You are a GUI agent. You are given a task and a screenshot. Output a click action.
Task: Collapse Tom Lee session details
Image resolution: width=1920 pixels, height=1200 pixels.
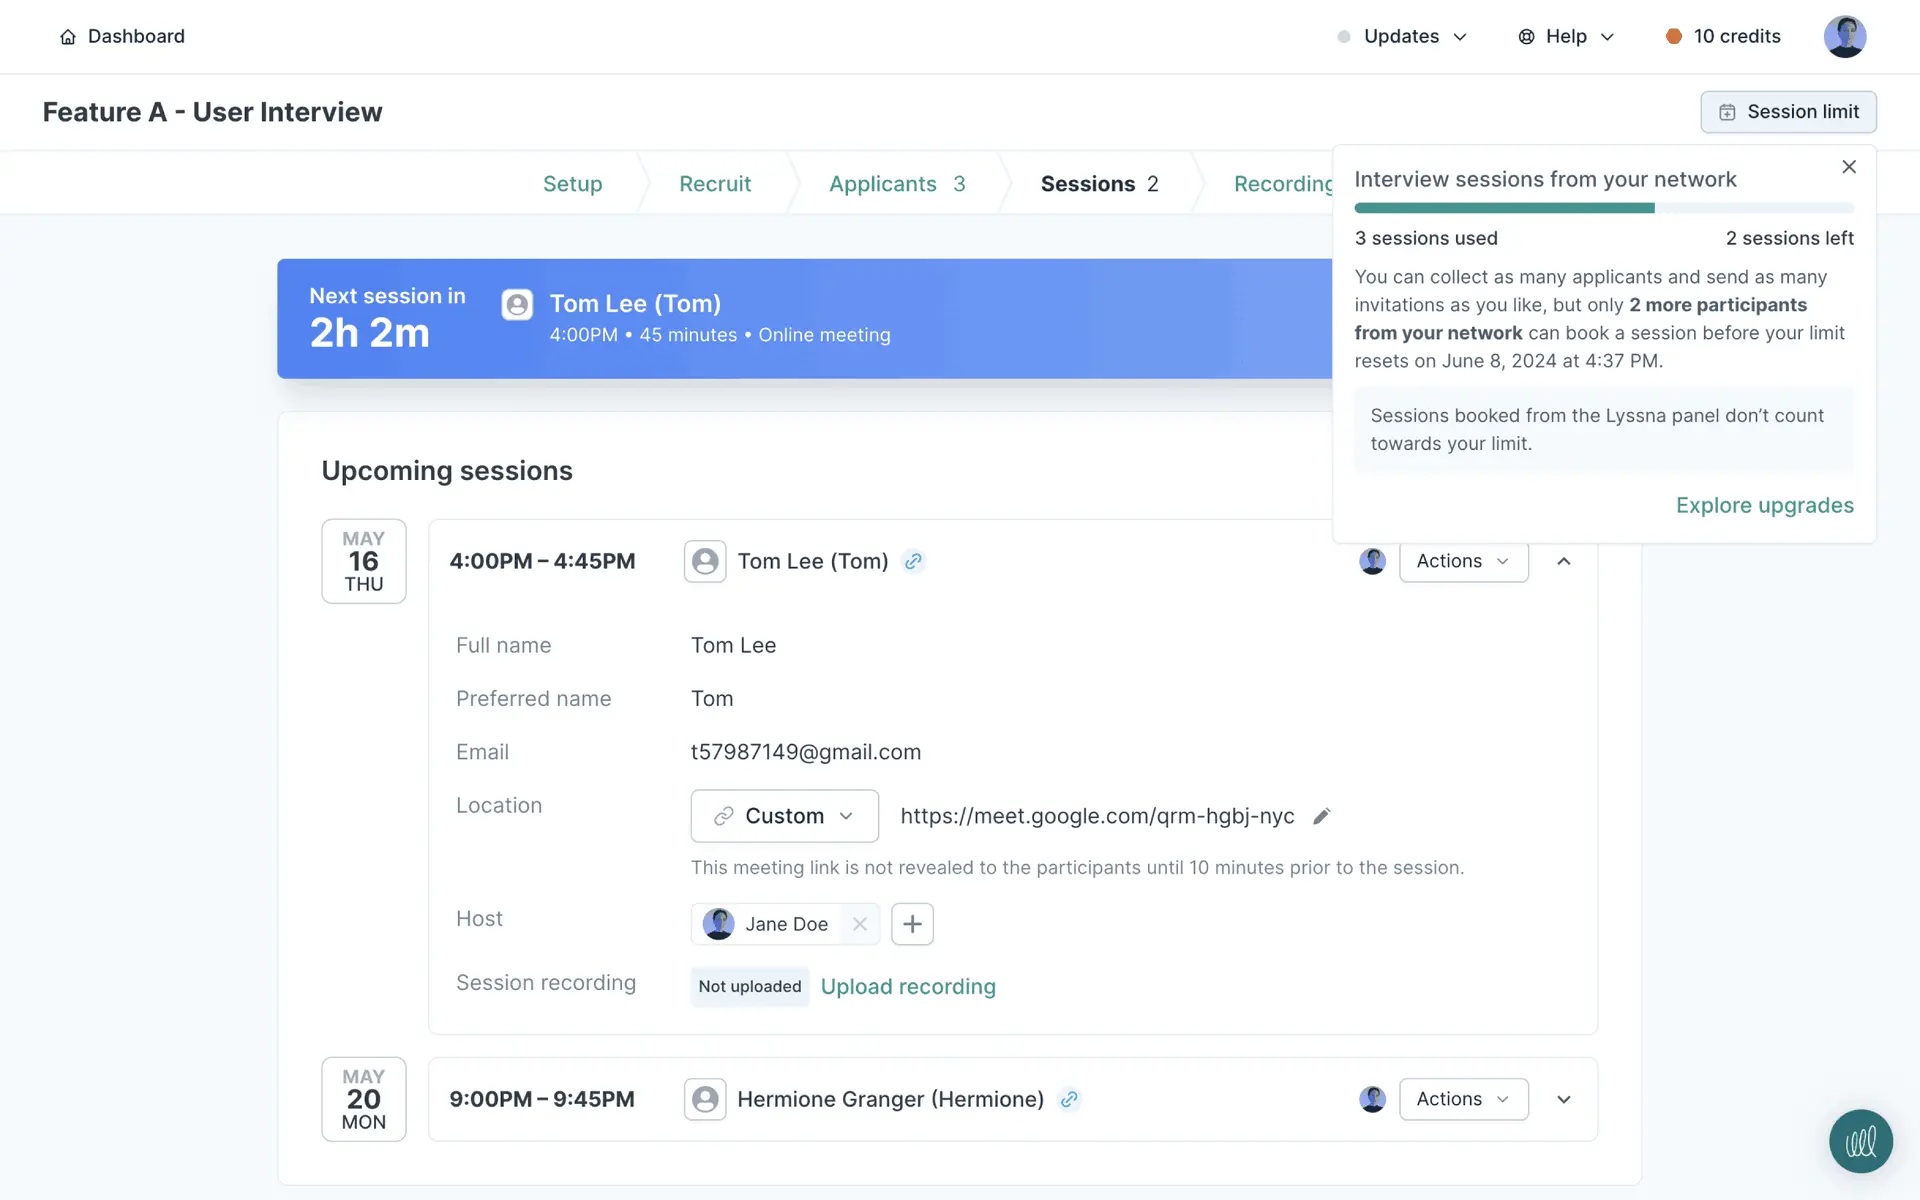pyautogui.click(x=1564, y=562)
